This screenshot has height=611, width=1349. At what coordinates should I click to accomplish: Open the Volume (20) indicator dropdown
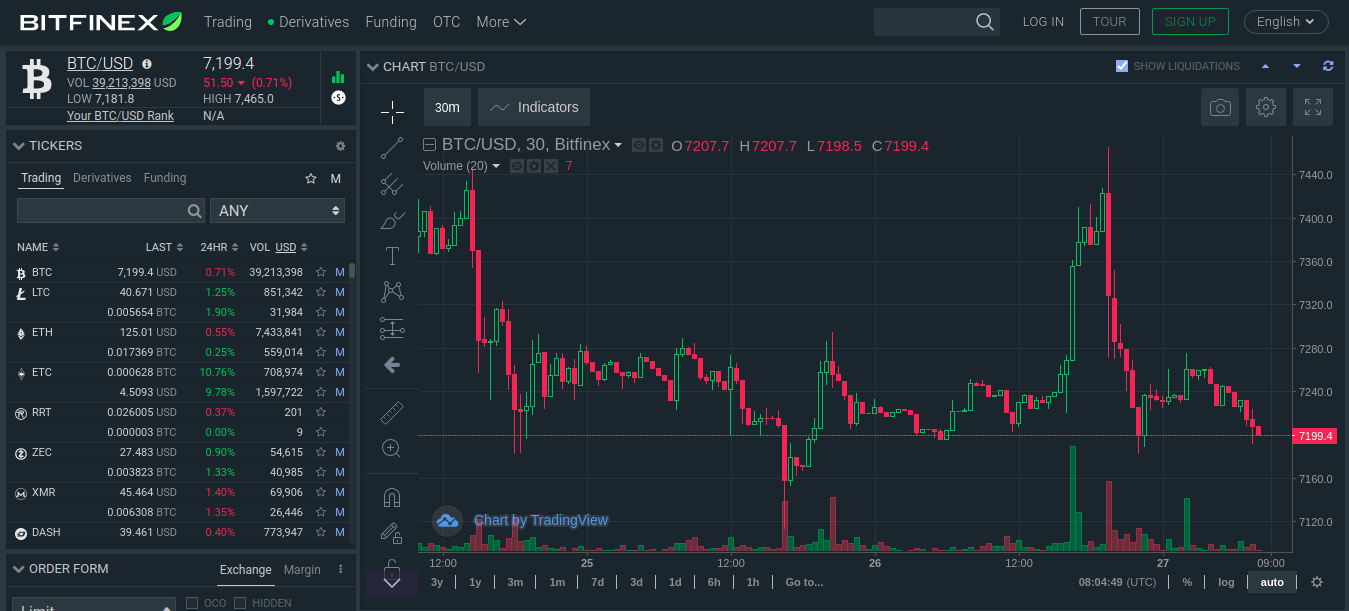[496, 166]
